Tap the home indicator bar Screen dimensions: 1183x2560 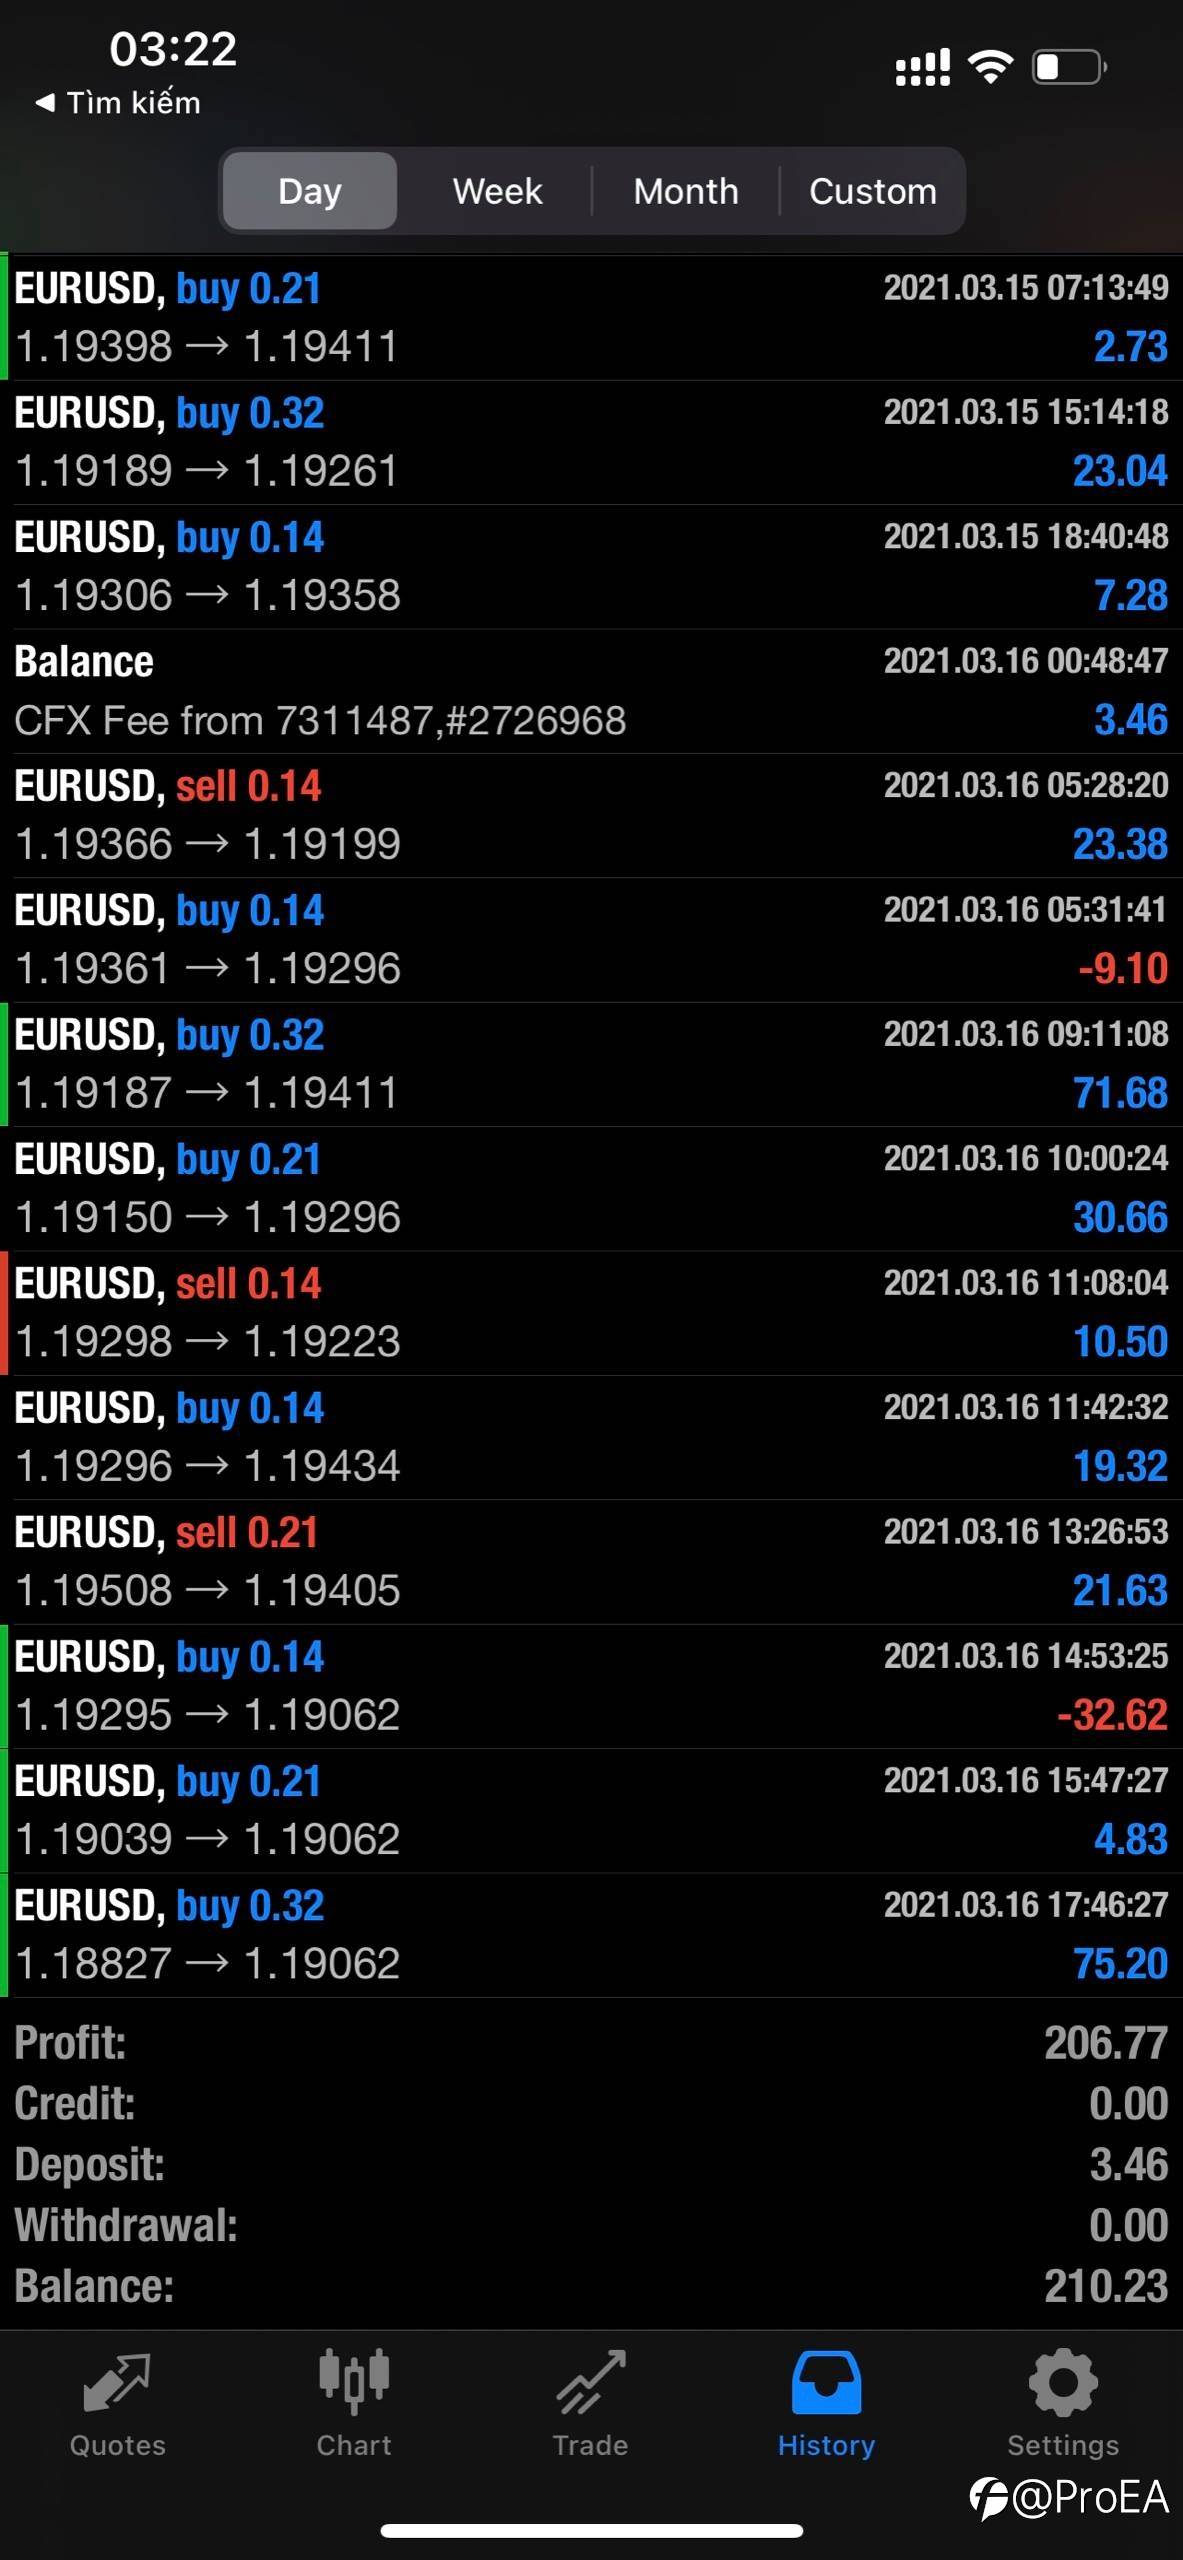click(x=591, y=2531)
